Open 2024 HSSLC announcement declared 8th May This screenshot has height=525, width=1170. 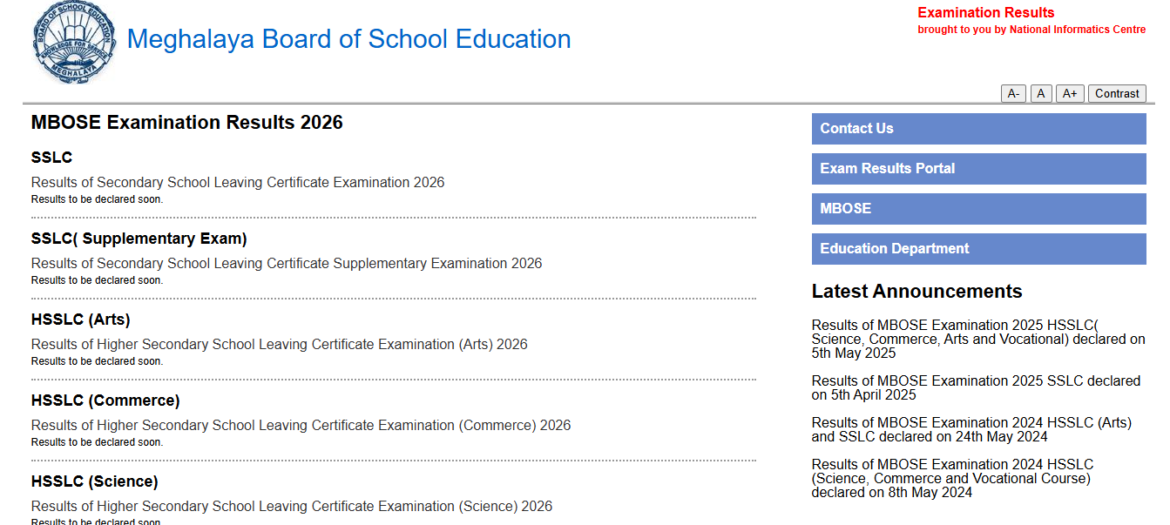coord(952,478)
